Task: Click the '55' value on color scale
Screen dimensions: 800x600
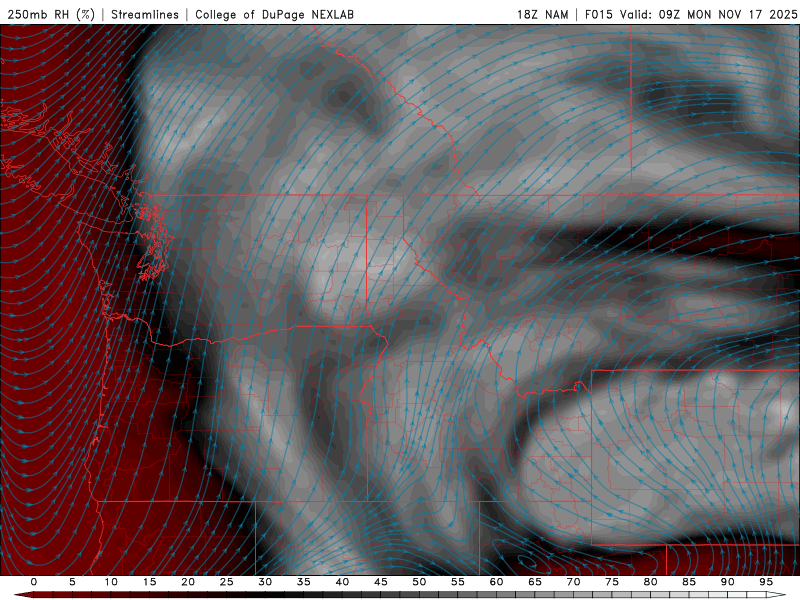Action: (458, 582)
